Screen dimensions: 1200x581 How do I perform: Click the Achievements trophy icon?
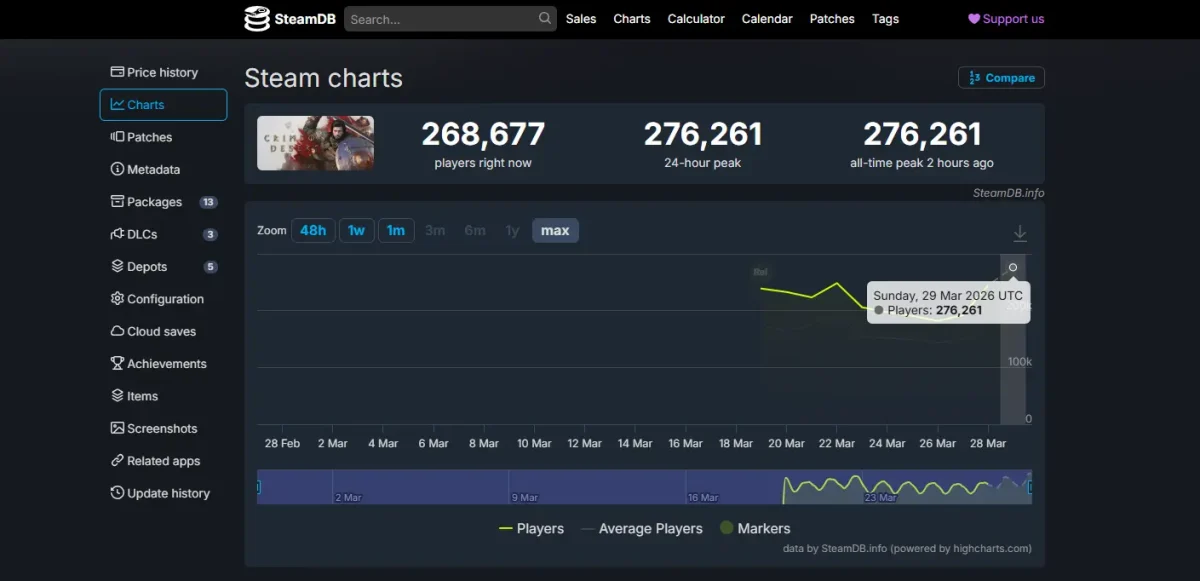(118, 363)
